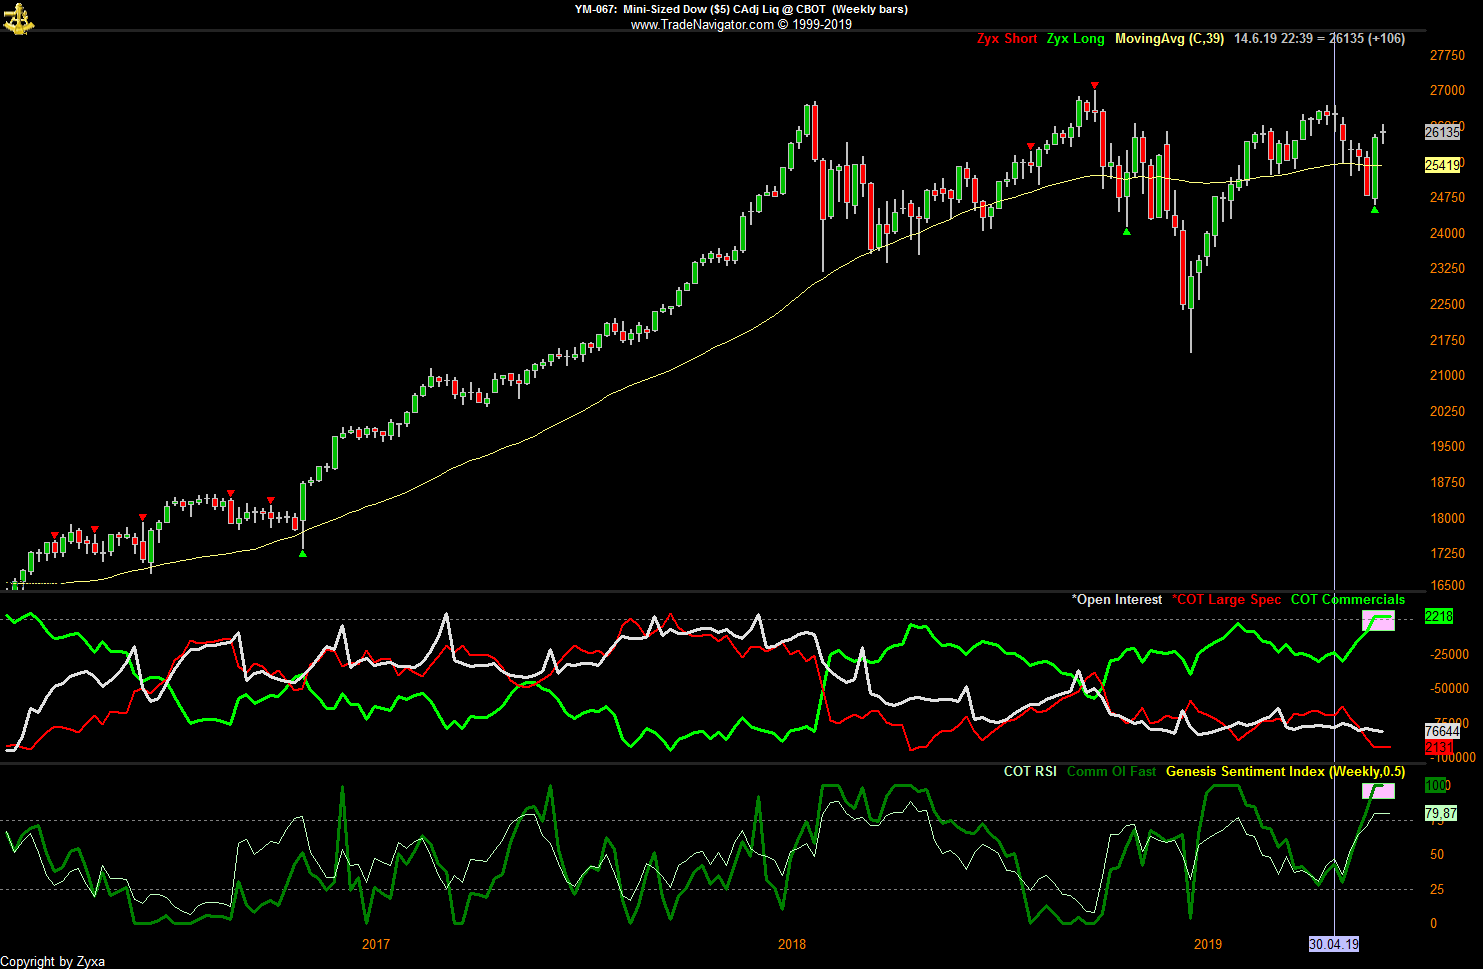1483x969 pixels.
Task: Click the 2018 year label on the timeline
Action: pyautogui.click(x=790, y=944)
